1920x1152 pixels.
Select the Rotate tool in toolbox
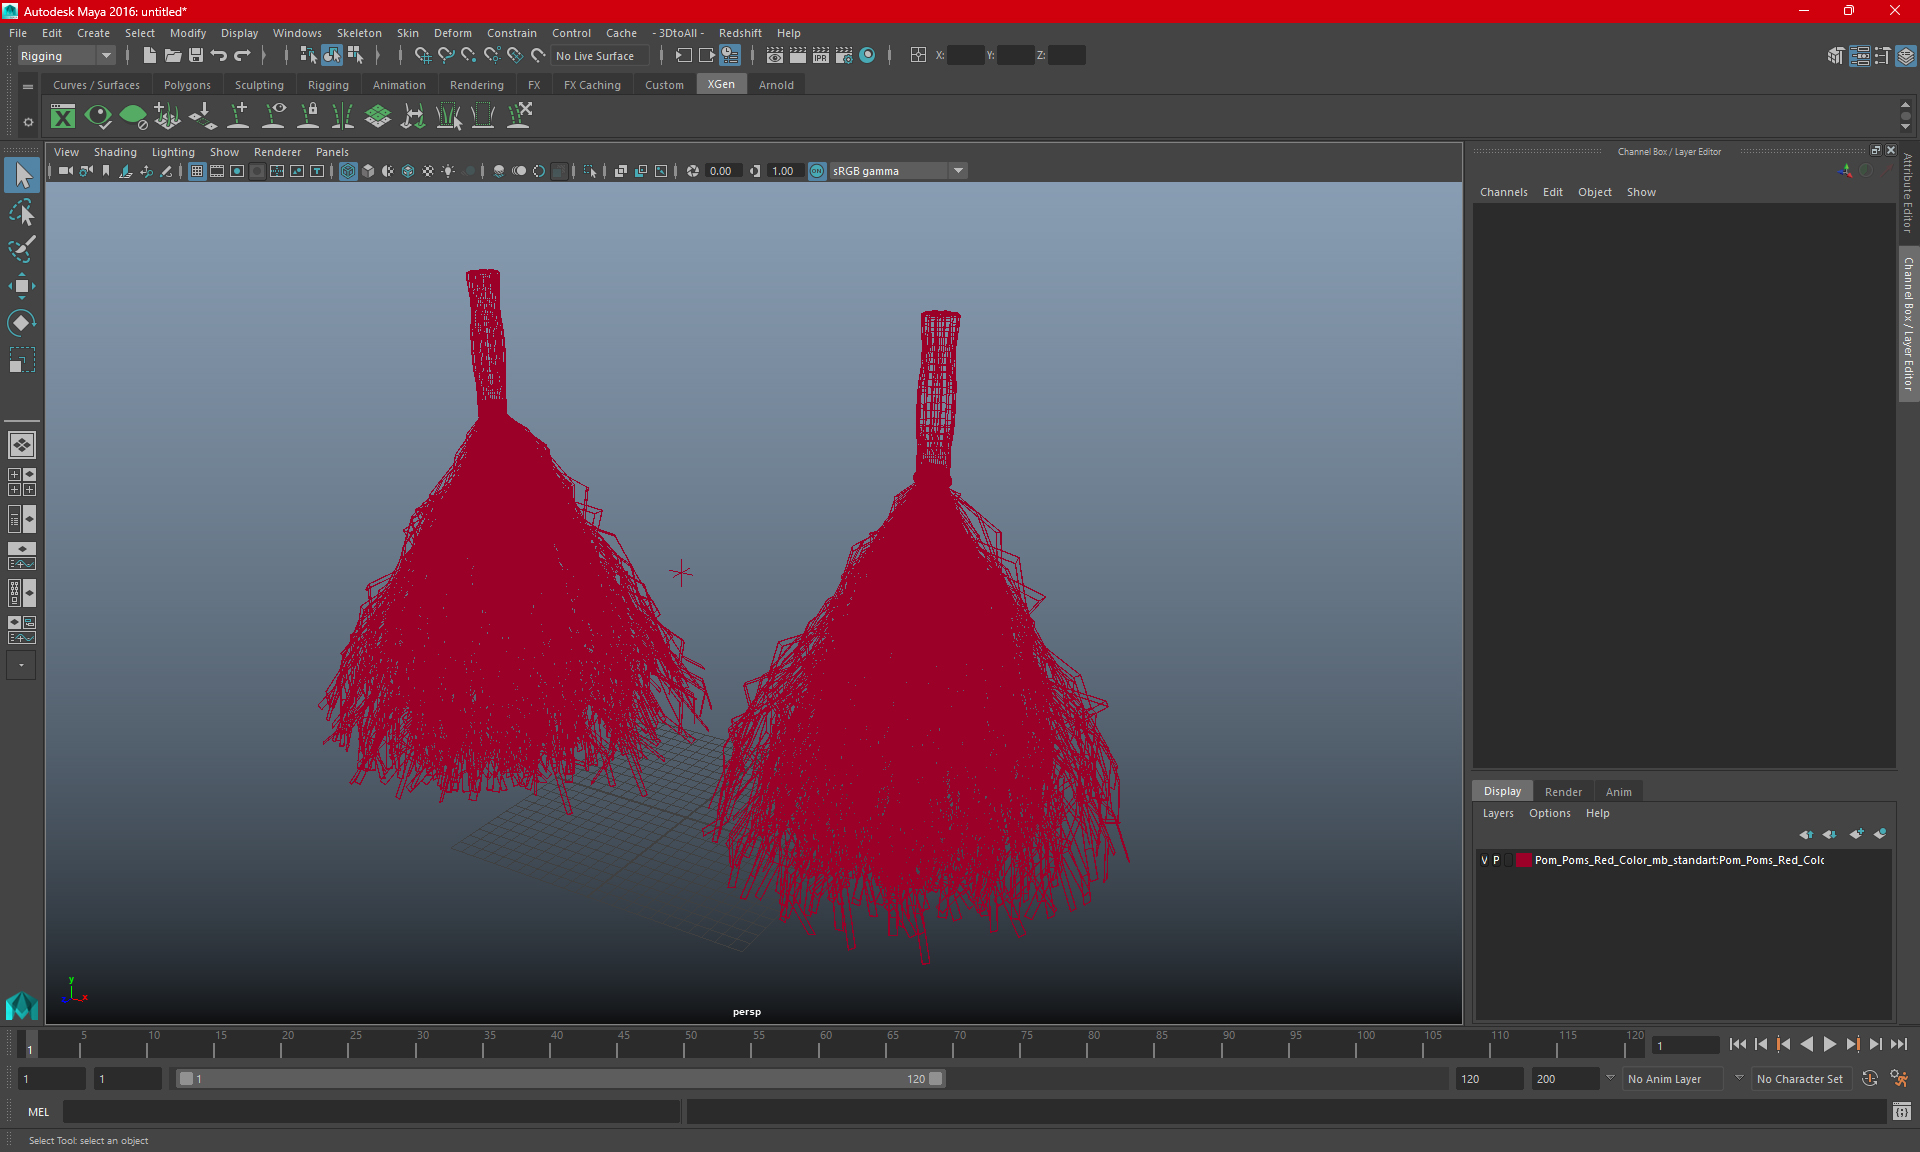(x=21, y=323)
